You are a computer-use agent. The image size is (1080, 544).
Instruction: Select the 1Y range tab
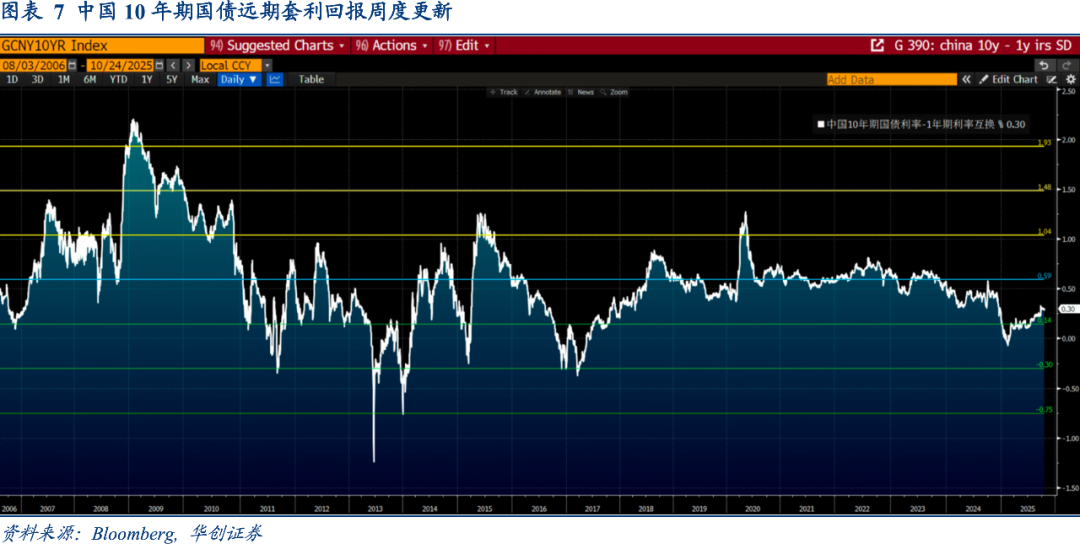[147, 79]
